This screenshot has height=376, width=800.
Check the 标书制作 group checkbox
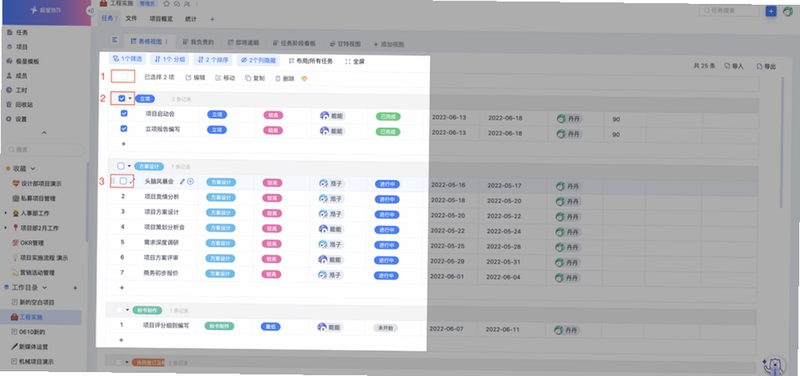click(x=119, y=310)
